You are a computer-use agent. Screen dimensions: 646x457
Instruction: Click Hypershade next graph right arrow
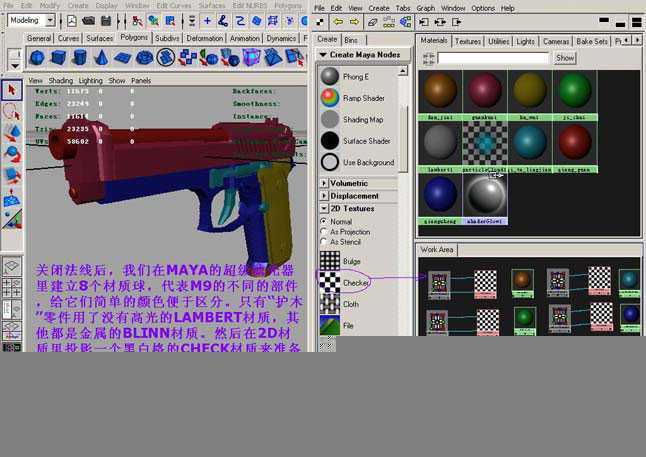[x=354, y=22]
